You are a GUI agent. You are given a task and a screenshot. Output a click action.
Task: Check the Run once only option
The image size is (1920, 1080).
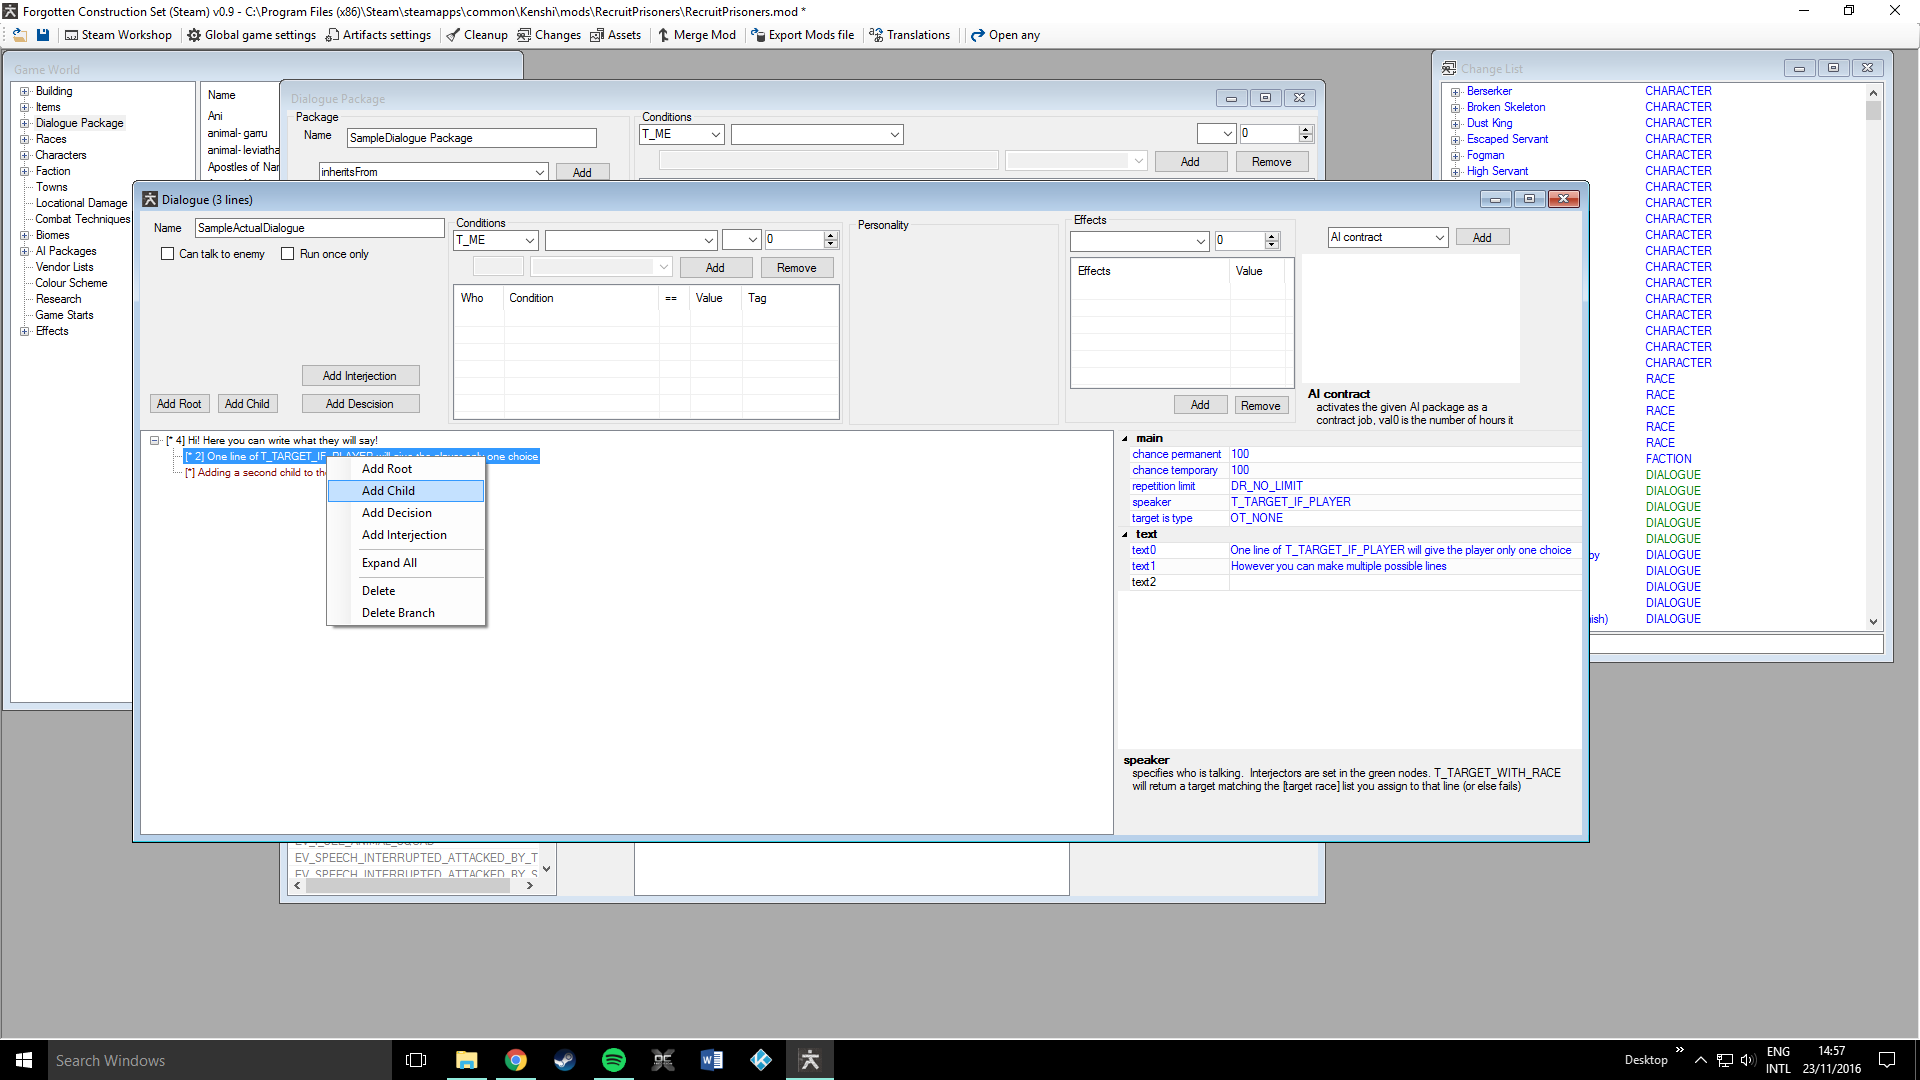[288, 254]
